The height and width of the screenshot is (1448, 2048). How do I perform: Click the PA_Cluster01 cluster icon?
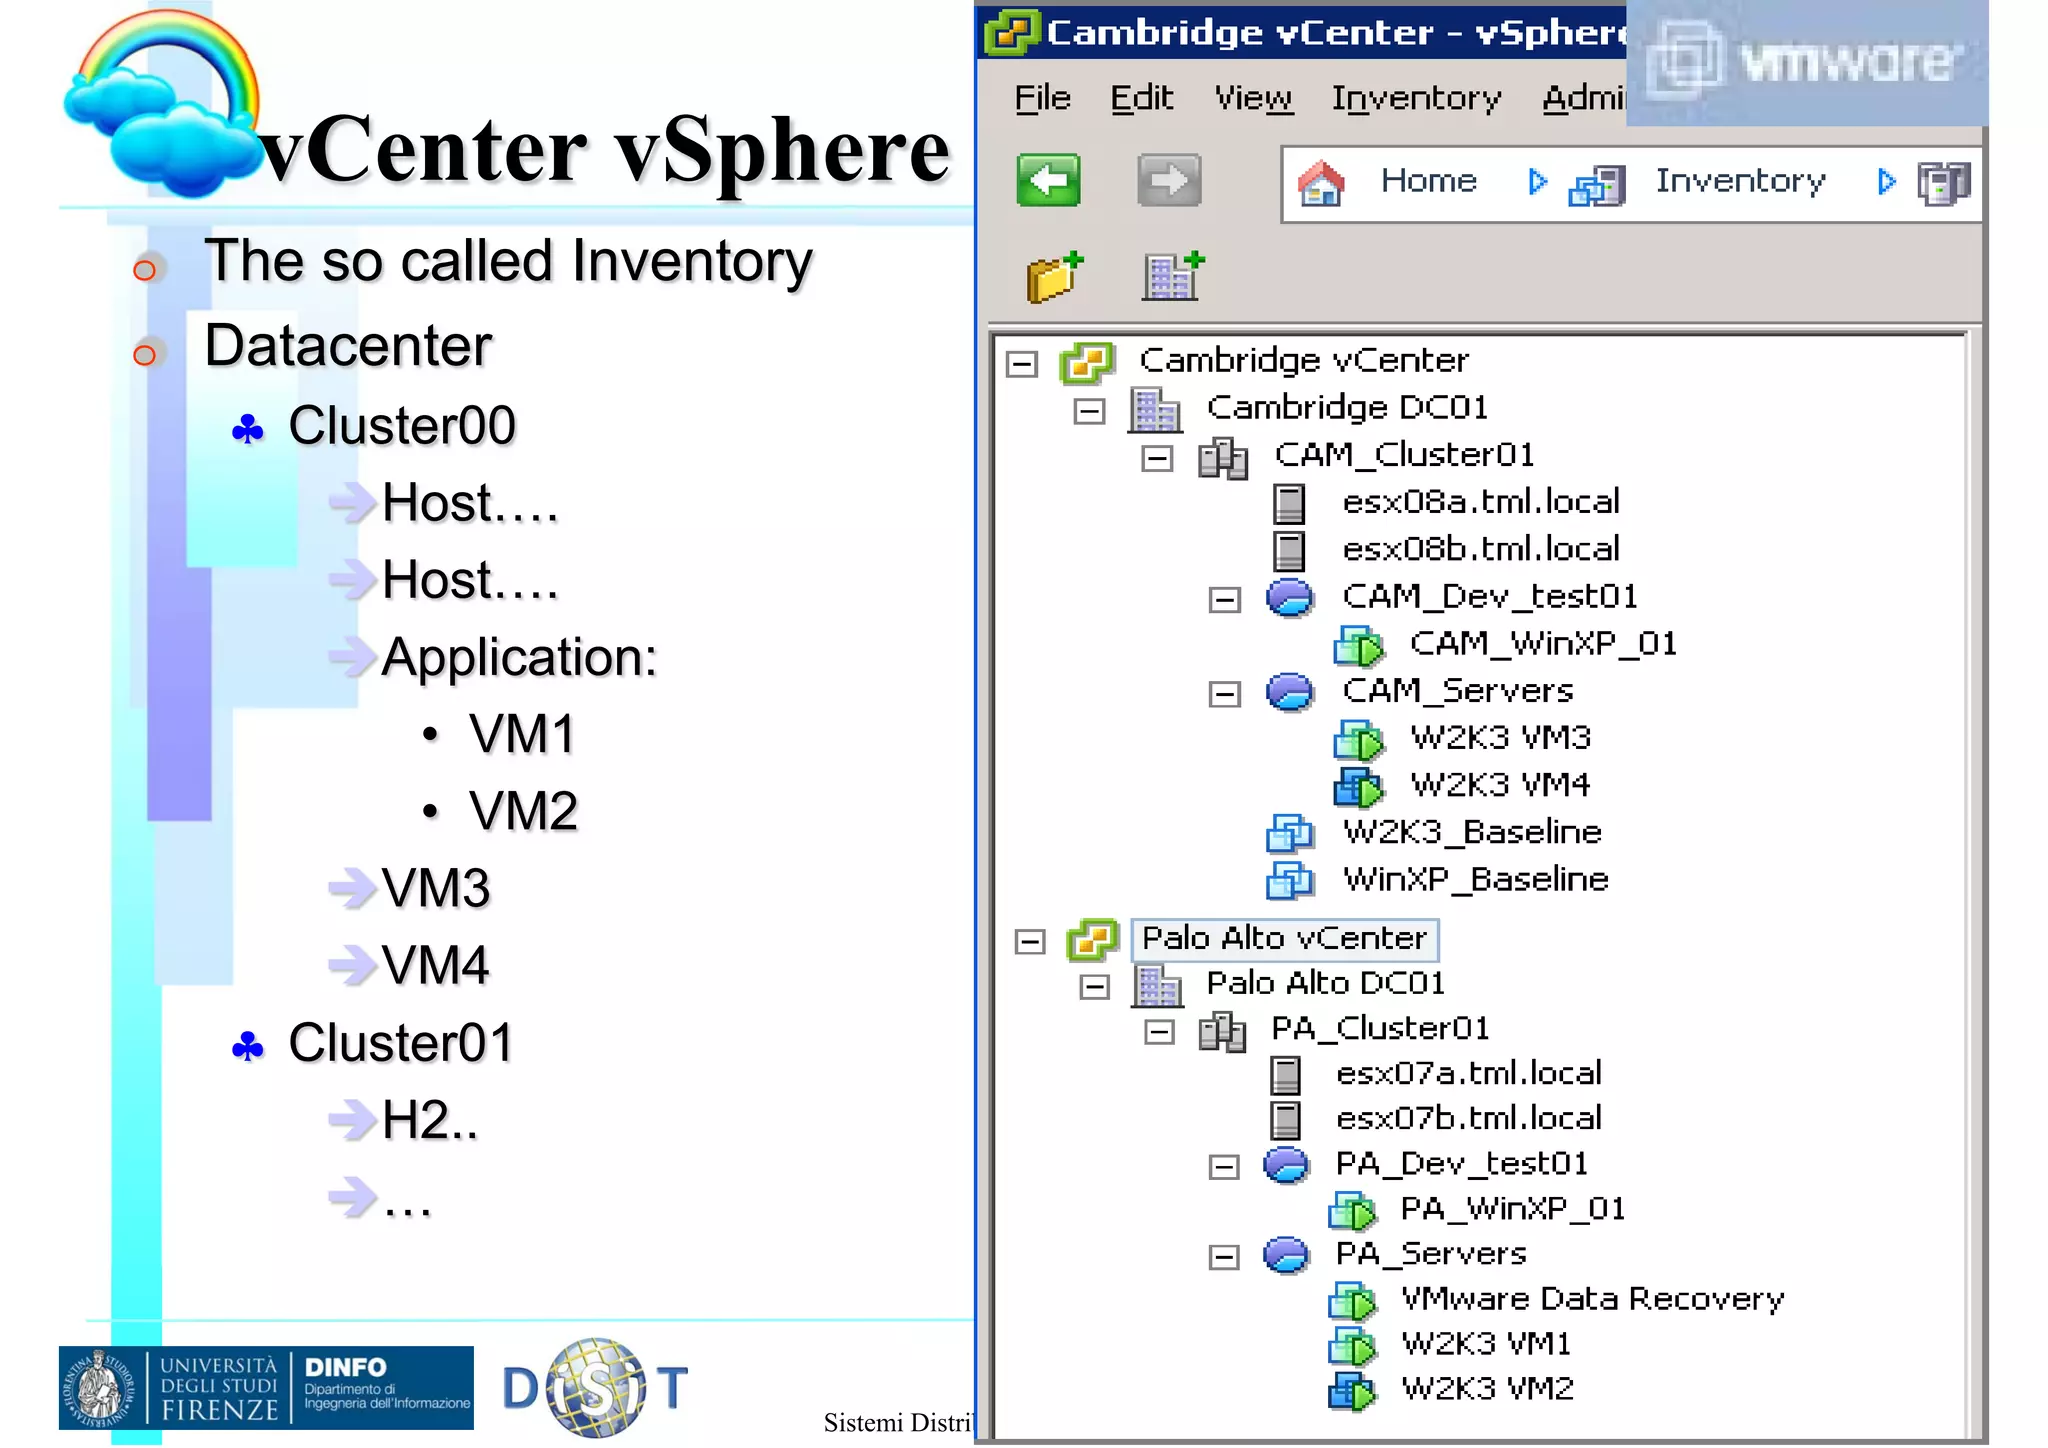click(1222, 1031)
